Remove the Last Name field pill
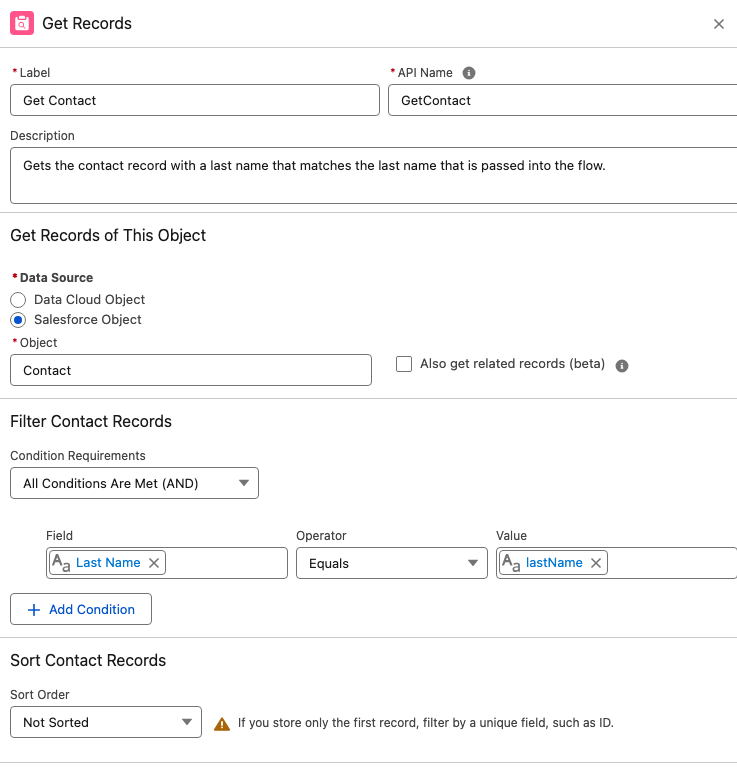 [154, 563]
